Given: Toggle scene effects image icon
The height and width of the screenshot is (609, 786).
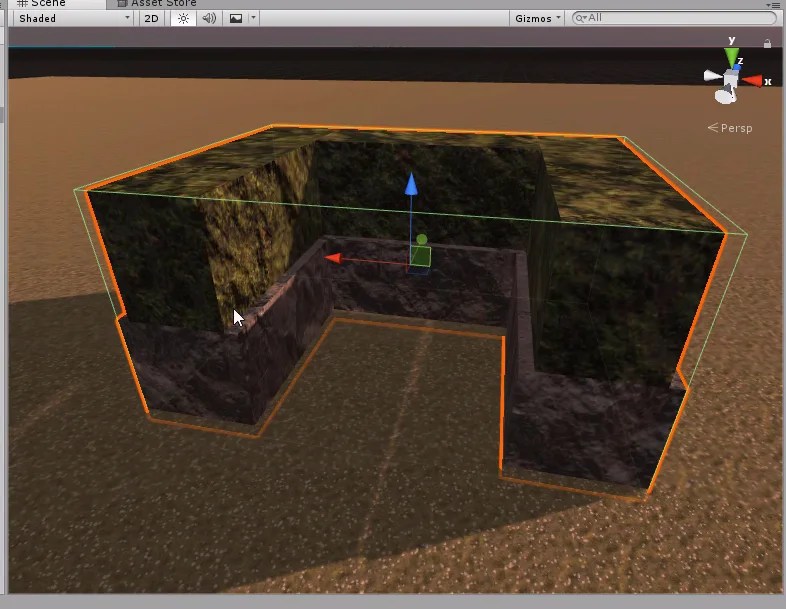Looking at the screenshot, I should [236, 19].
